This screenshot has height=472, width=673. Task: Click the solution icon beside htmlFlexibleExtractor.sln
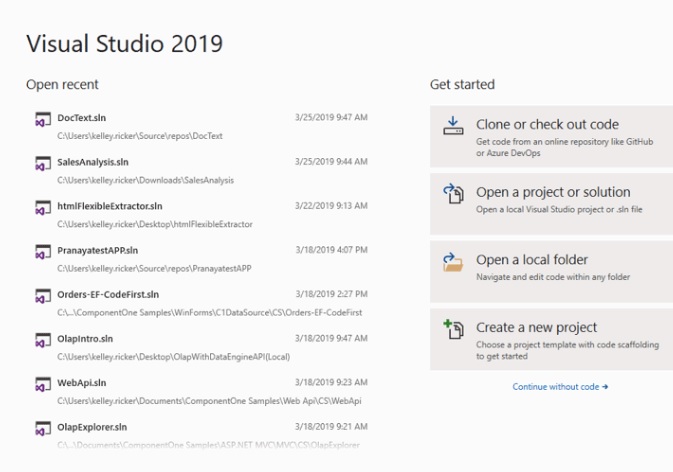tap(43, 208)
